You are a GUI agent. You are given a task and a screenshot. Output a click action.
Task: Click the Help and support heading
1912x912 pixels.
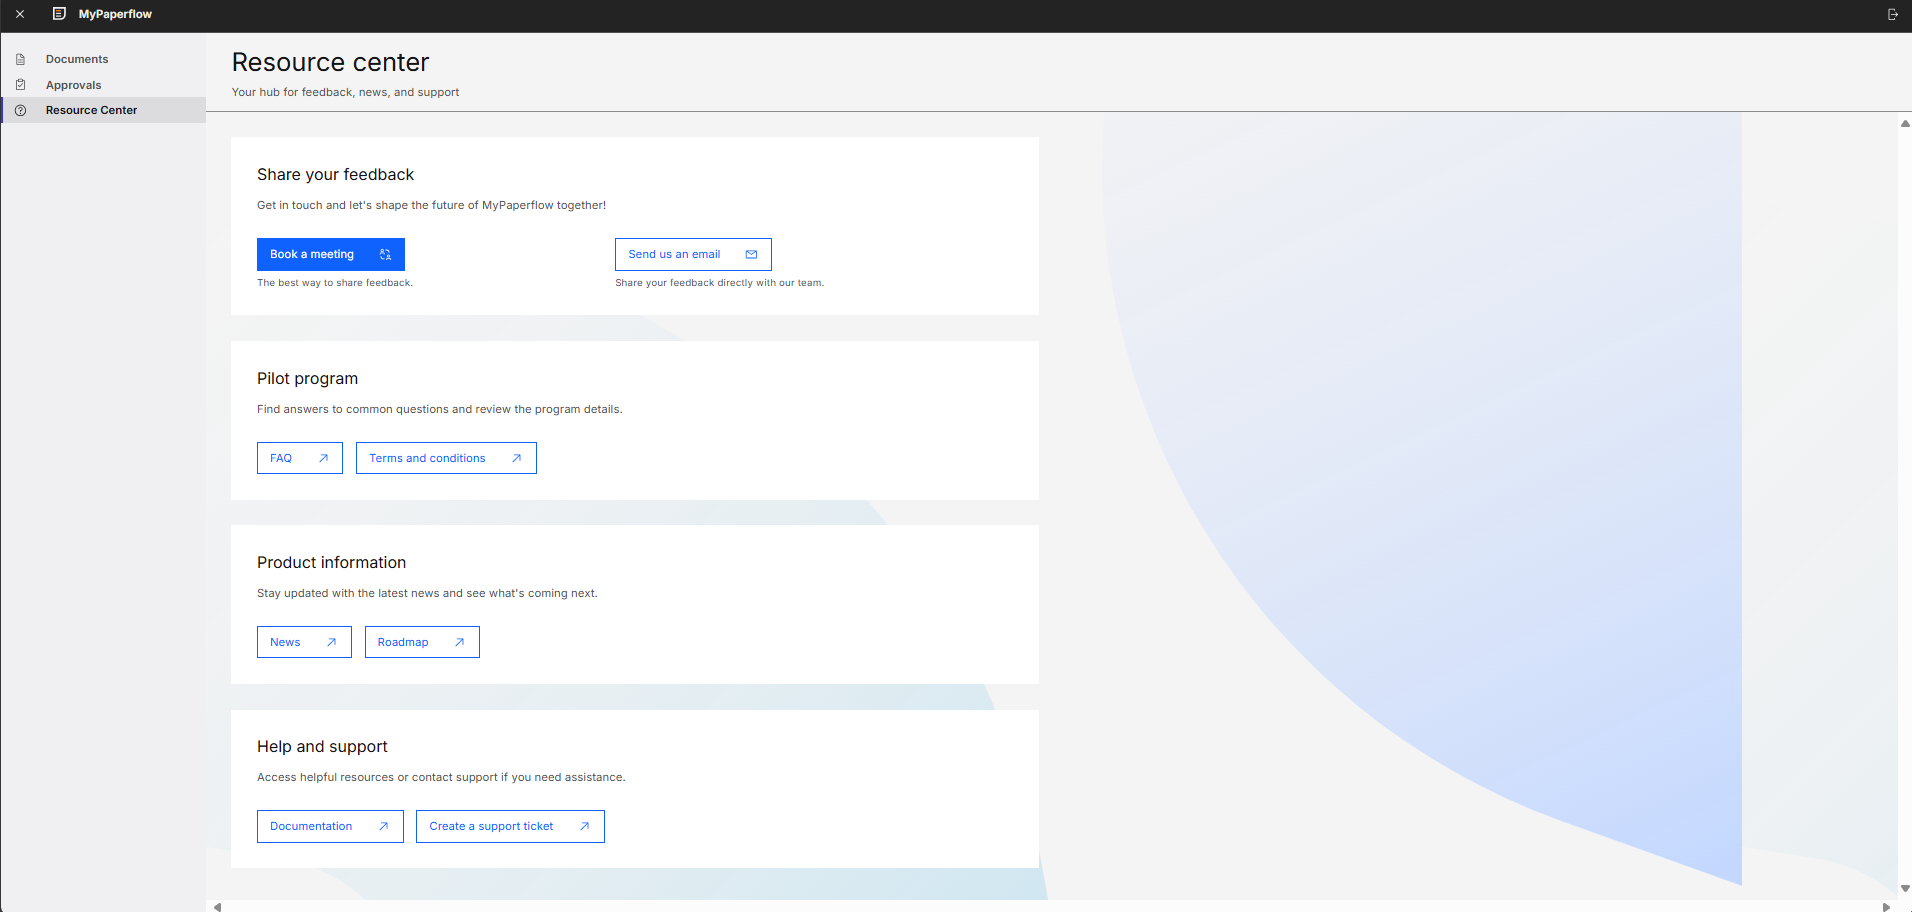322,746
